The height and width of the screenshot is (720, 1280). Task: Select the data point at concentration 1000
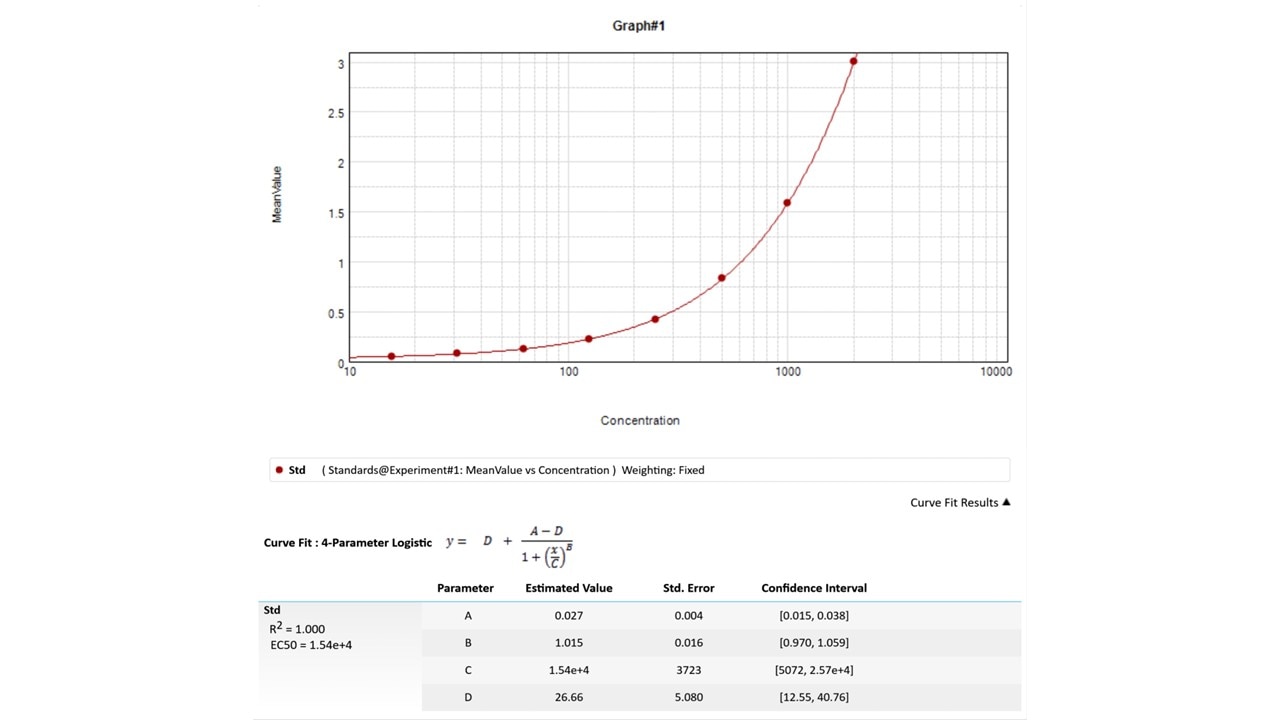(x=787, y=203)
